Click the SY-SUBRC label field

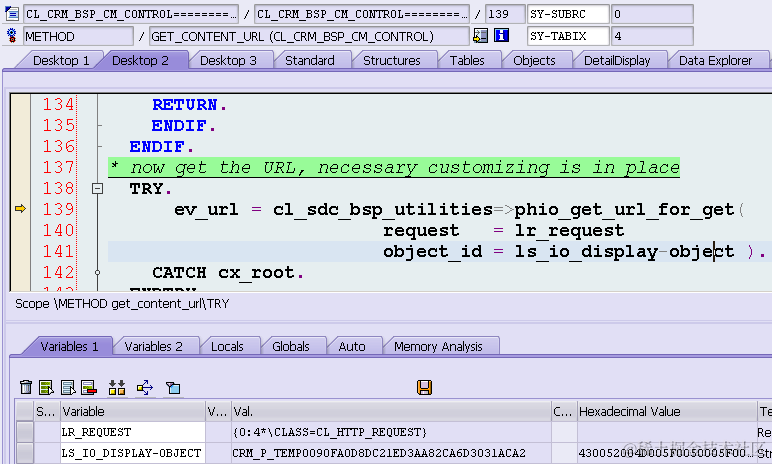coord(568,14)
